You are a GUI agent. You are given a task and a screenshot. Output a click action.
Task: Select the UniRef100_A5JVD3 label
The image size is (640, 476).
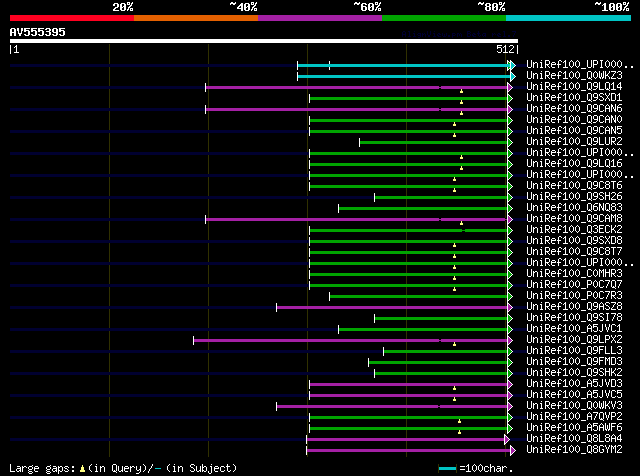coord(574,384)
